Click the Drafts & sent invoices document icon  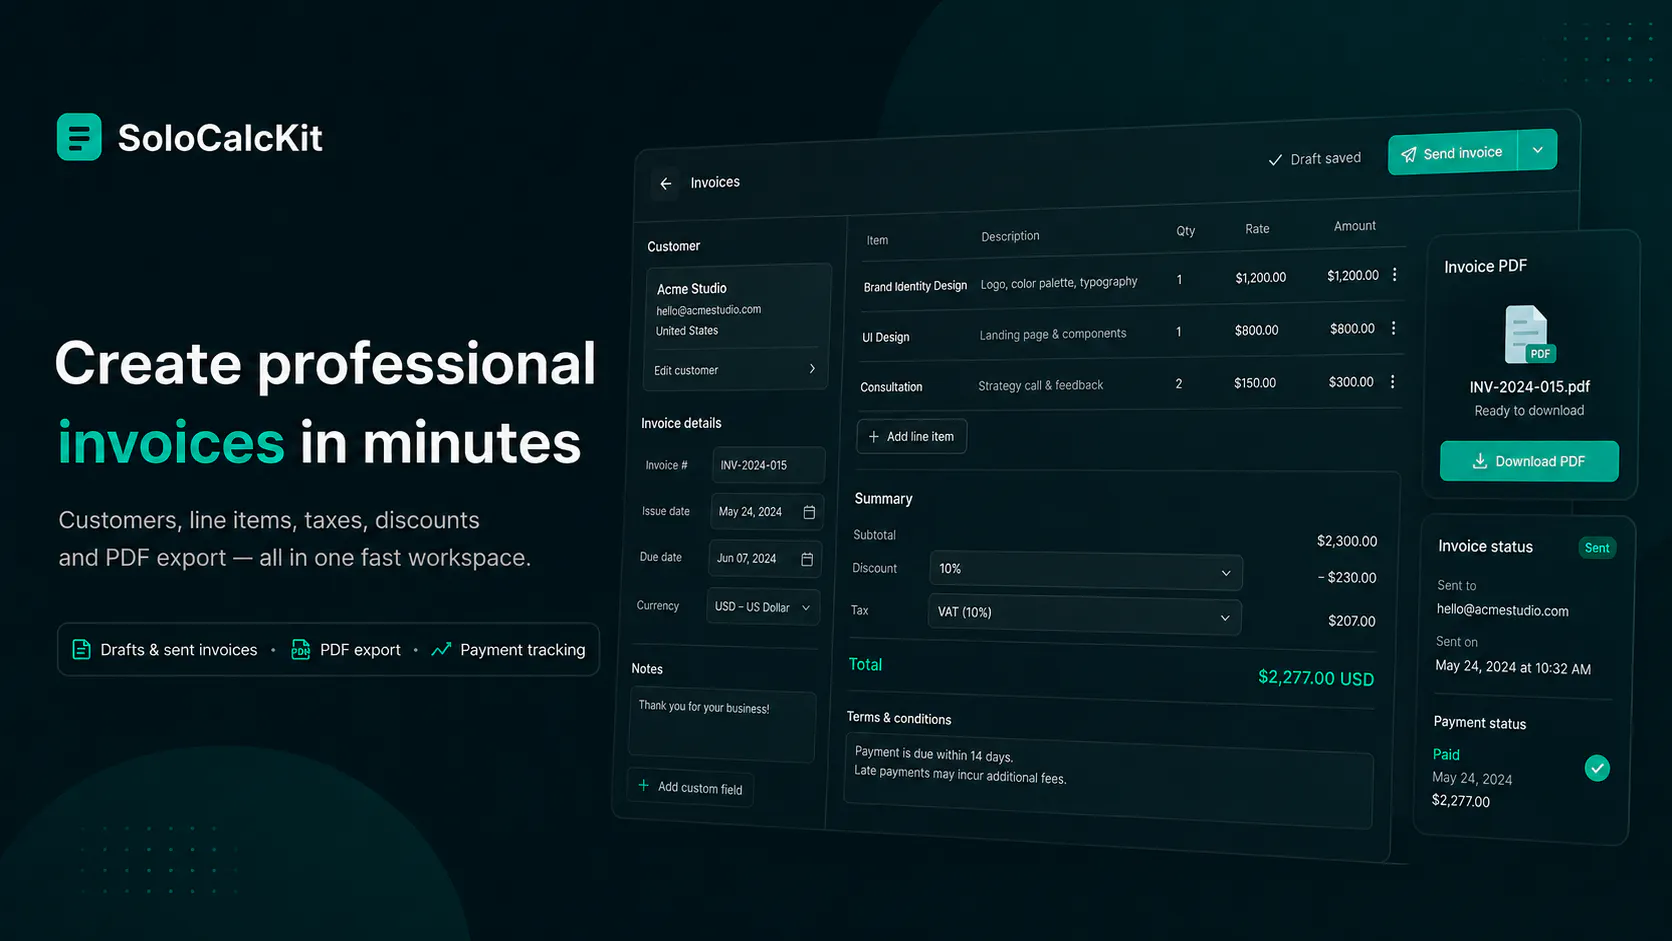82,650
